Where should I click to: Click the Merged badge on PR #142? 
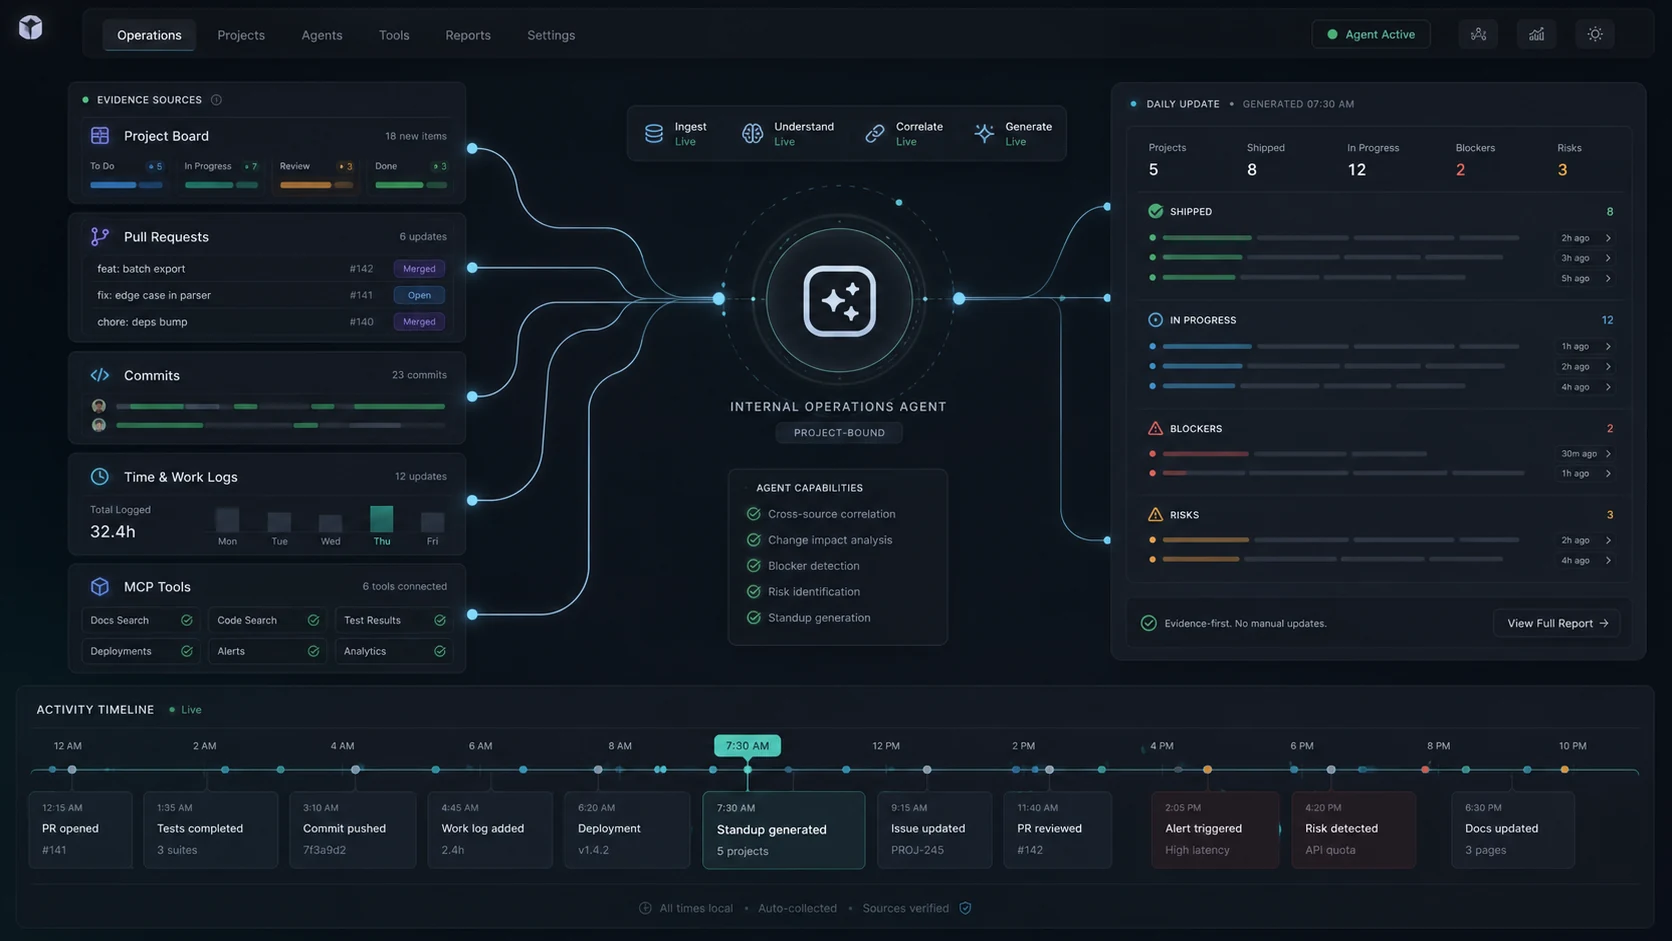click(x=419, y=269)
